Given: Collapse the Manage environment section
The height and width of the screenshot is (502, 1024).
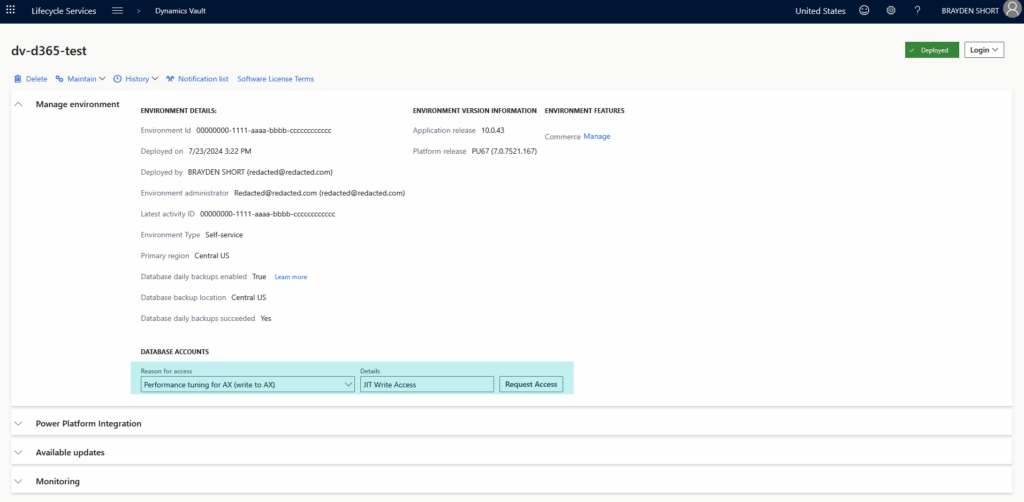Looking at the screenshot, I should [19, 104].
